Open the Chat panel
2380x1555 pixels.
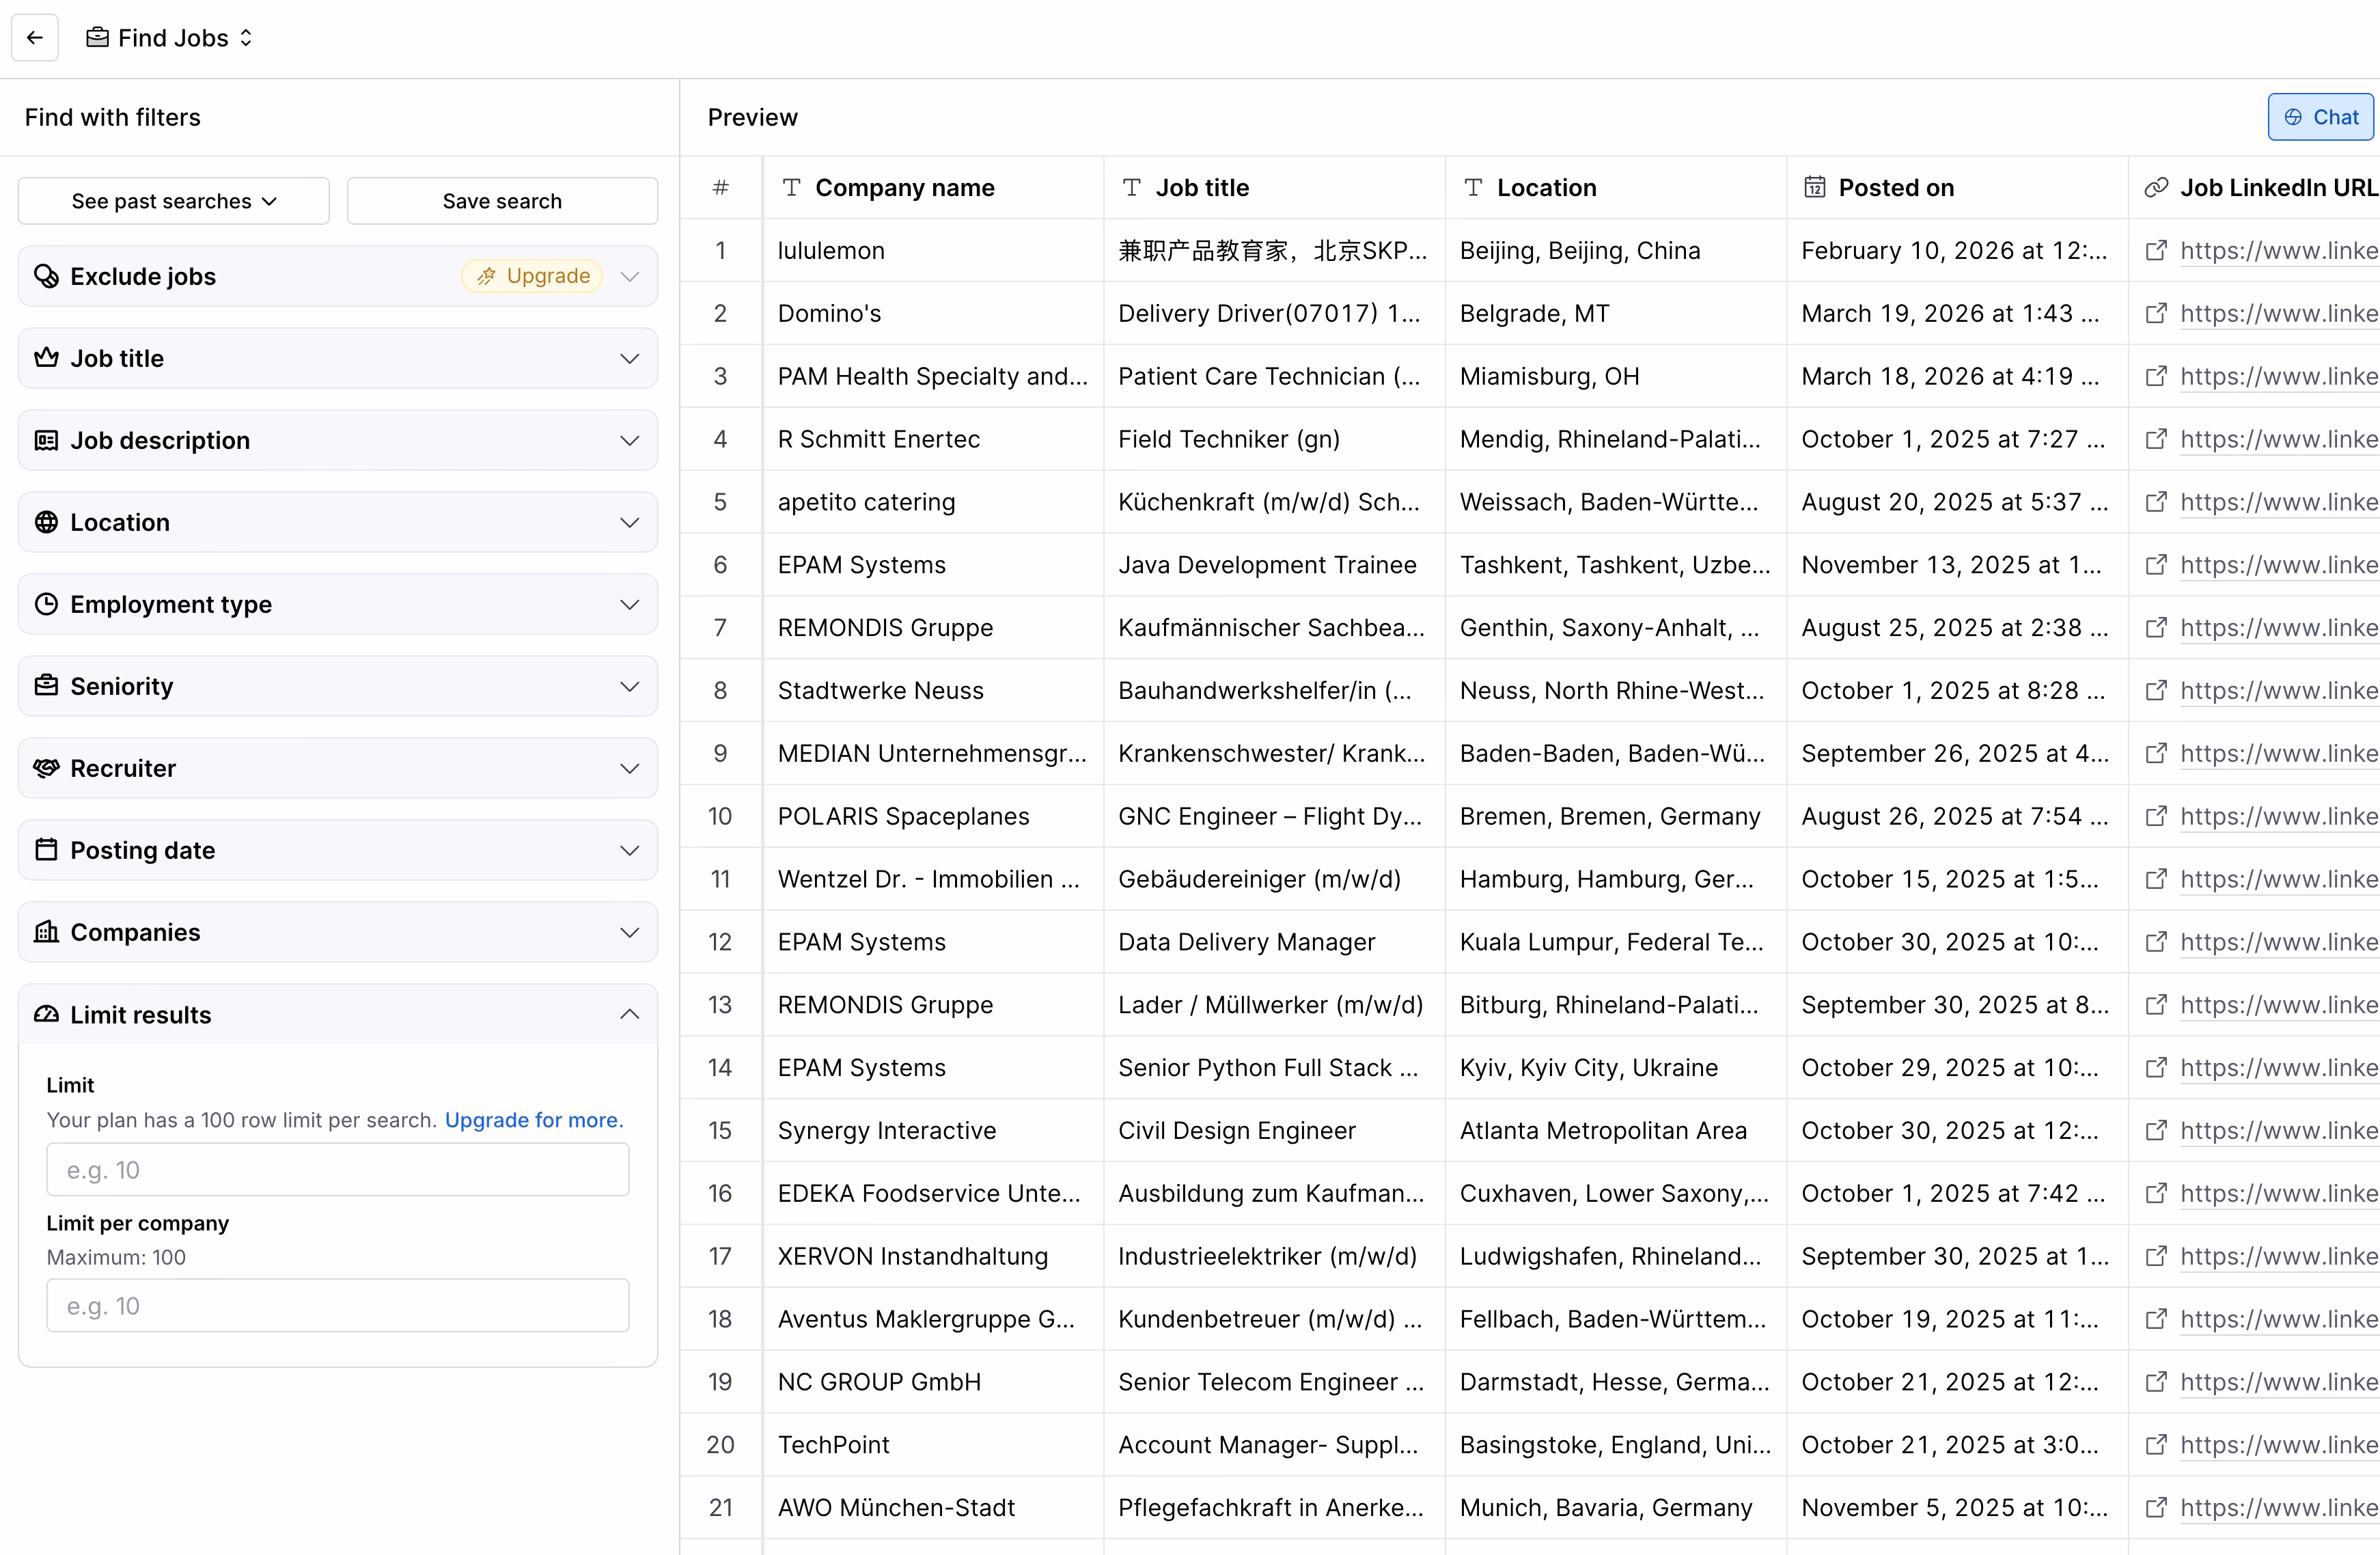[x=2320, y=117]
